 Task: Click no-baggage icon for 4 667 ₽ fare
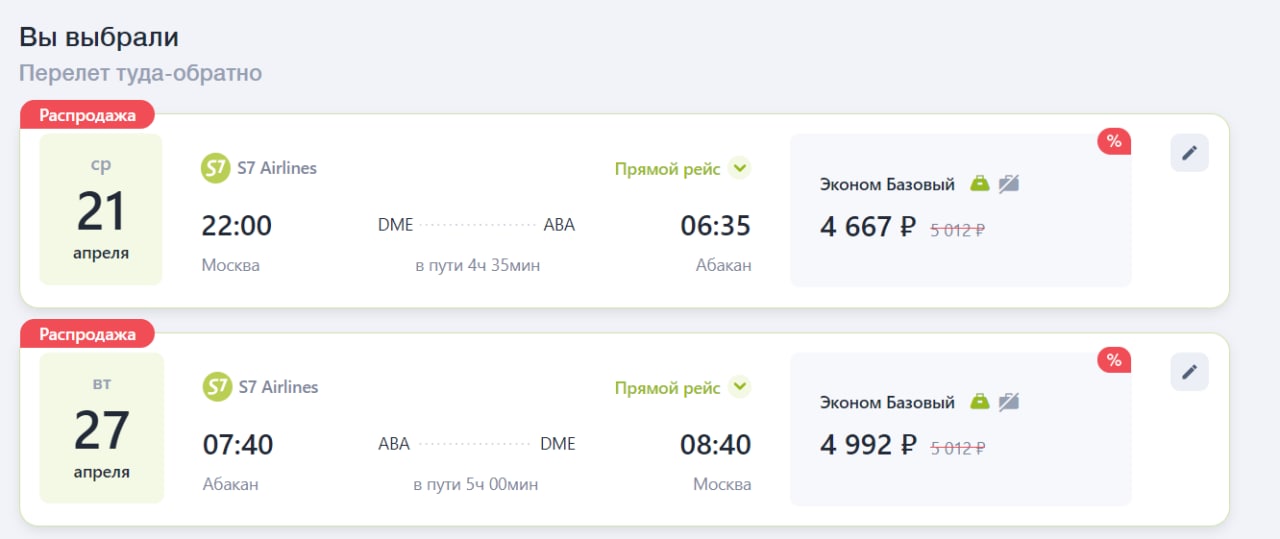pos(1009,184)
